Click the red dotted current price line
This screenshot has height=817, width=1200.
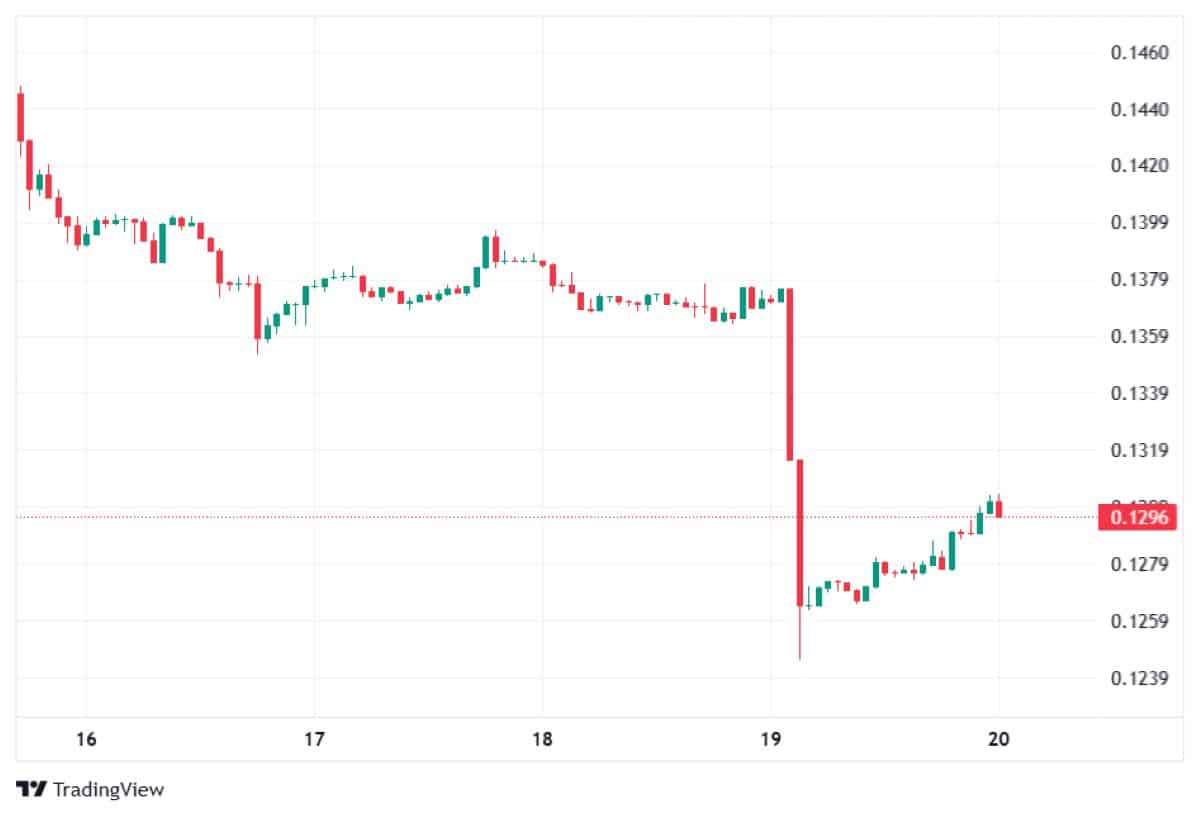(500, 517)
